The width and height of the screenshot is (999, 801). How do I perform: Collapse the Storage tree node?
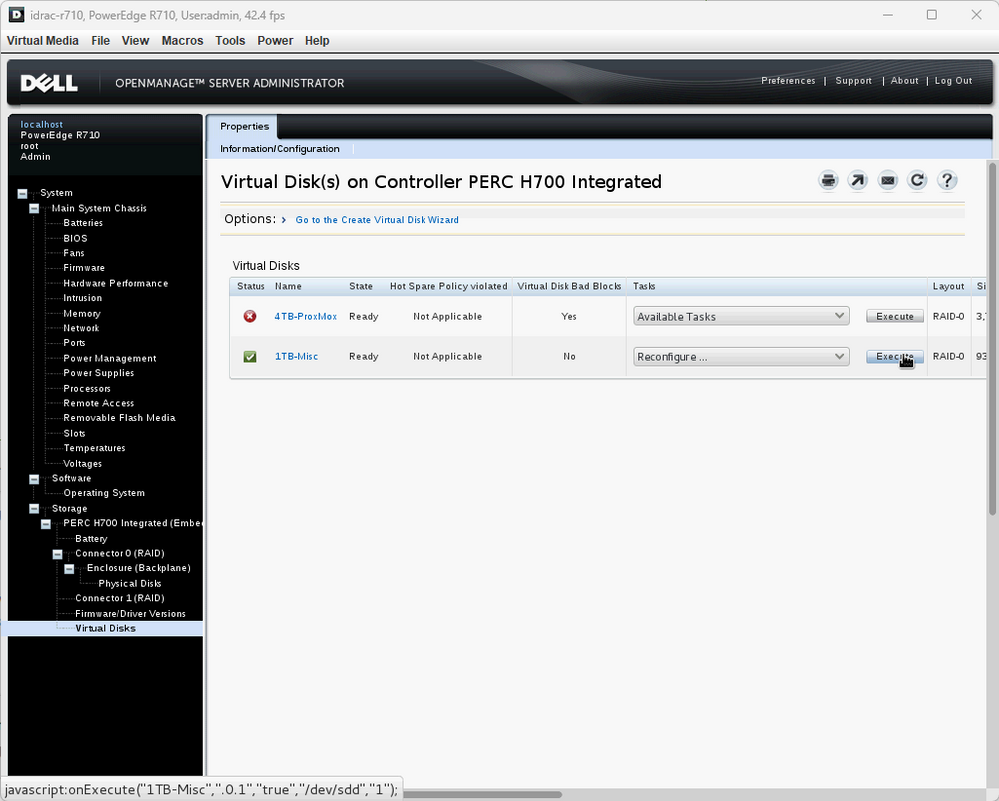[x=34, y=509]
